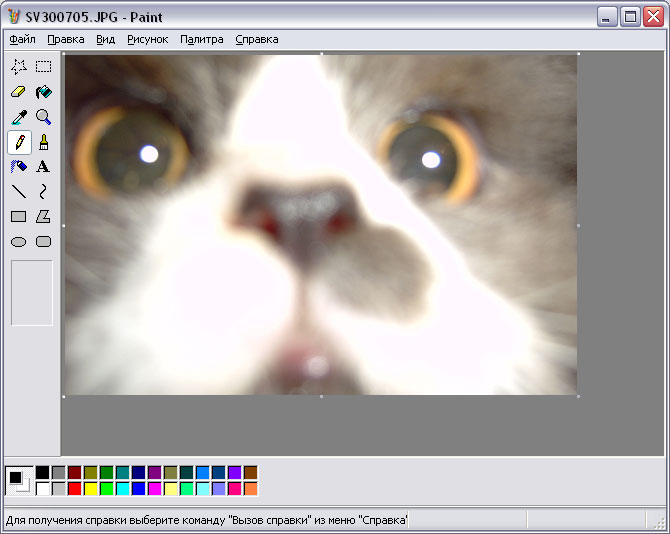Select the Free-Form Select tool
The height and width of the screenshot is (534, 670).
click(18, 67)
